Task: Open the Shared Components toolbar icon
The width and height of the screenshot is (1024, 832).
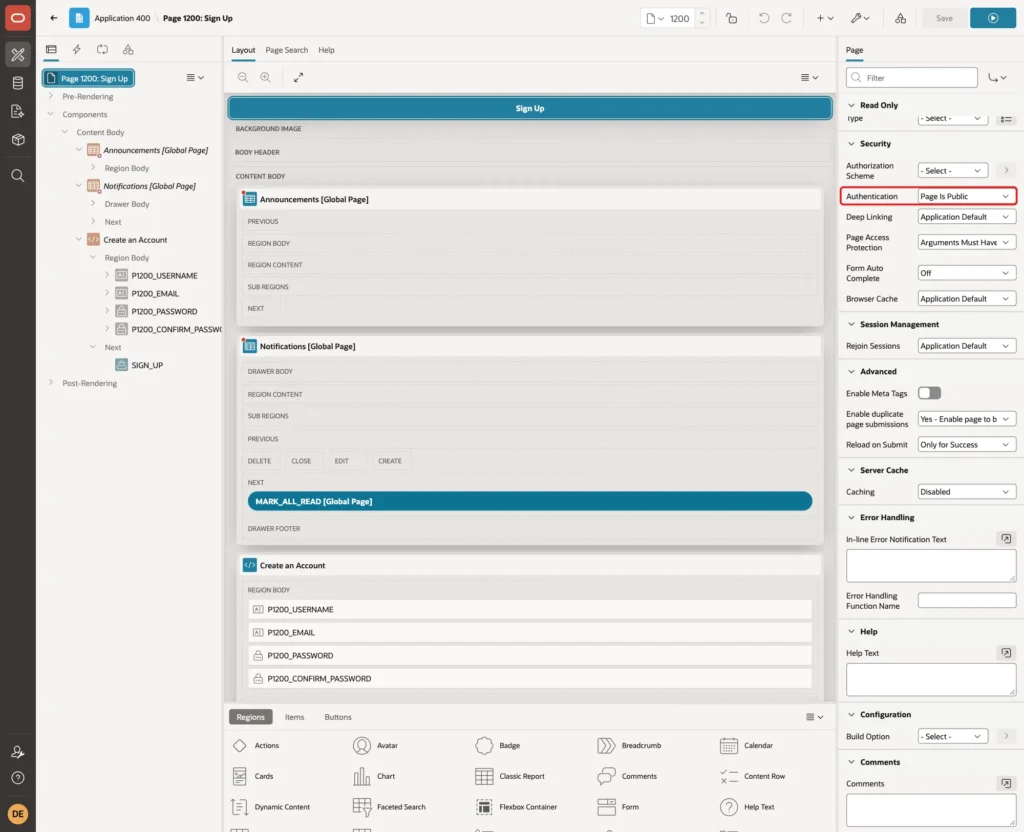Action: tap(900, 18)
